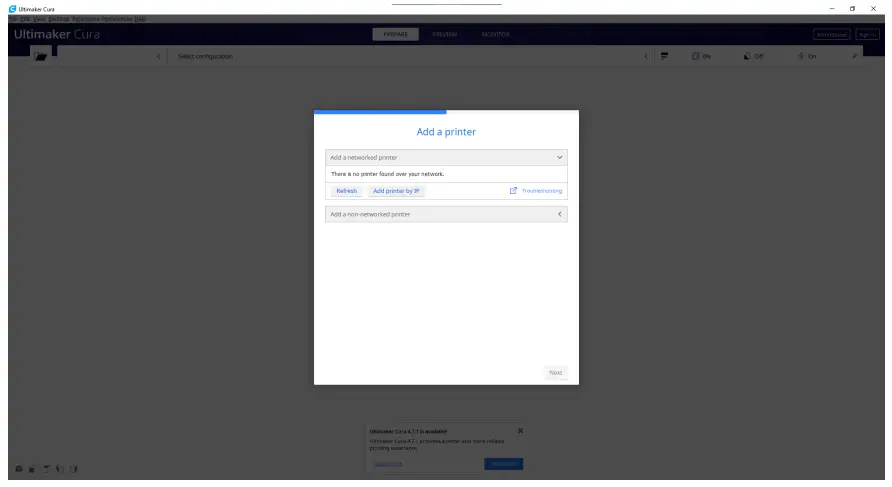Image resolution: width=892 pixels, height=487 pixels.
Task: Click the Ultimaker Cura title bar logo
Action: point(12,9)
